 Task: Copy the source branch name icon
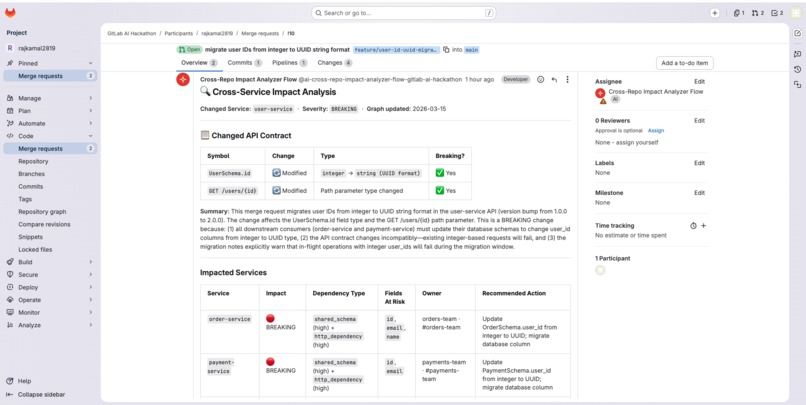coord(446,50)
